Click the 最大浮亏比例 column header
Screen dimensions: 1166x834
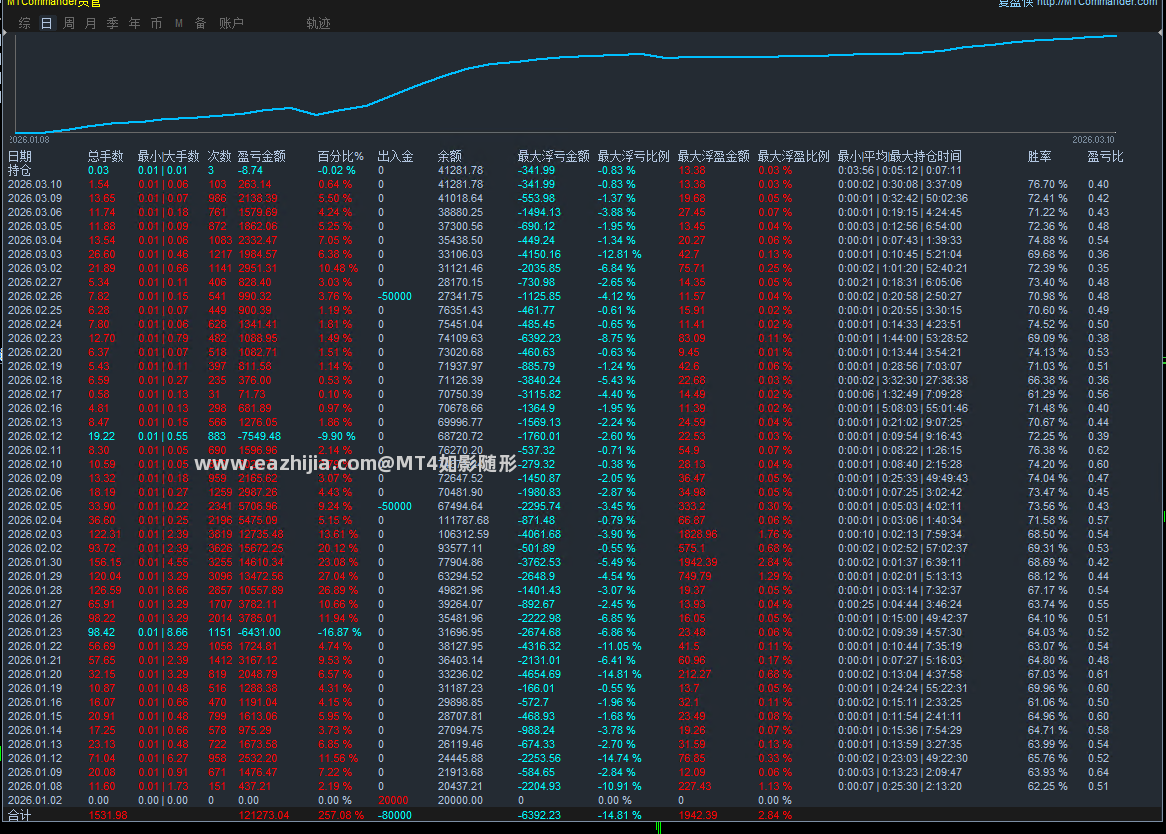pyautogui.click(x=634, y=156)
